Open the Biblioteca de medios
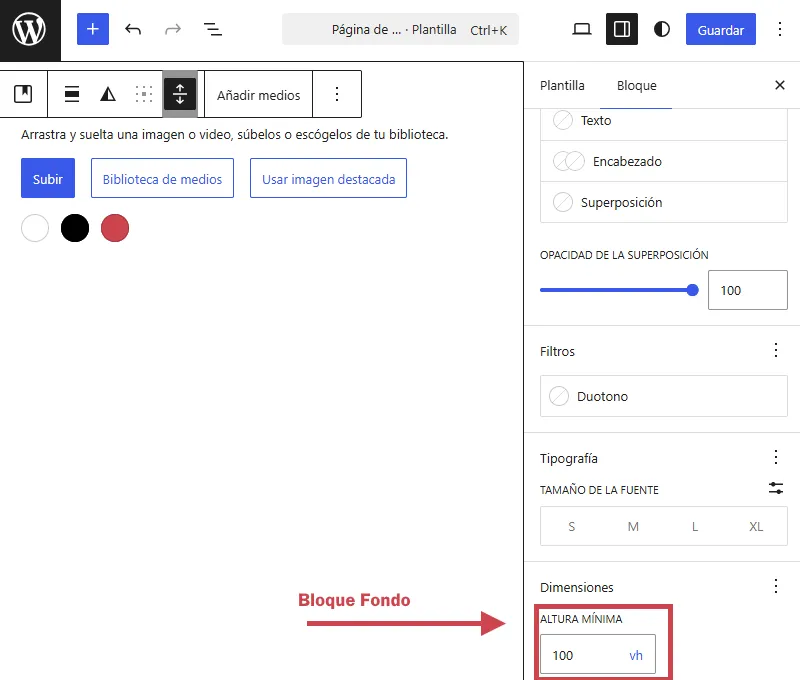The height and width of the screenshot is (680, 800). [x=162, y=179]
